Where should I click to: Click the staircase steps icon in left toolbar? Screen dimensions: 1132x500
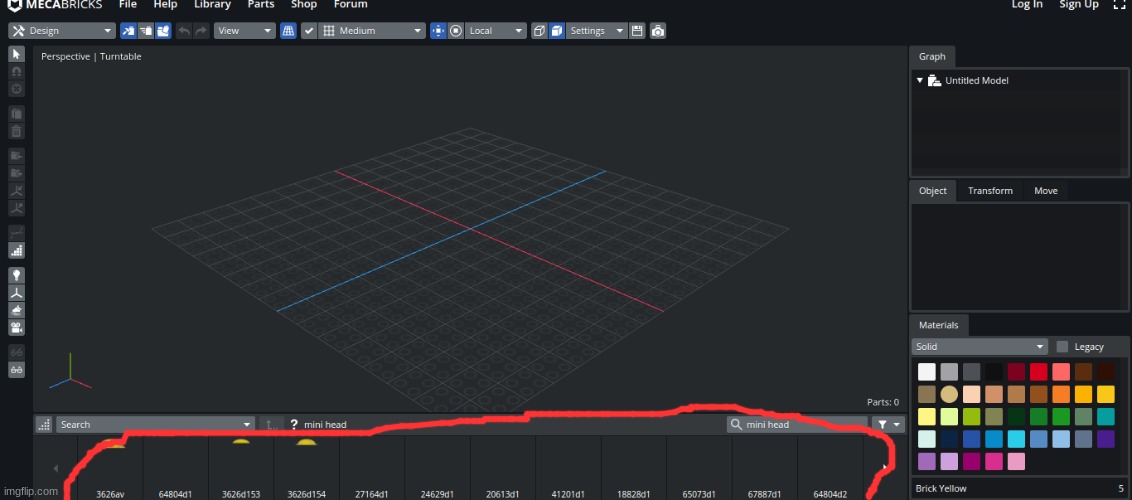pos(17,250)
